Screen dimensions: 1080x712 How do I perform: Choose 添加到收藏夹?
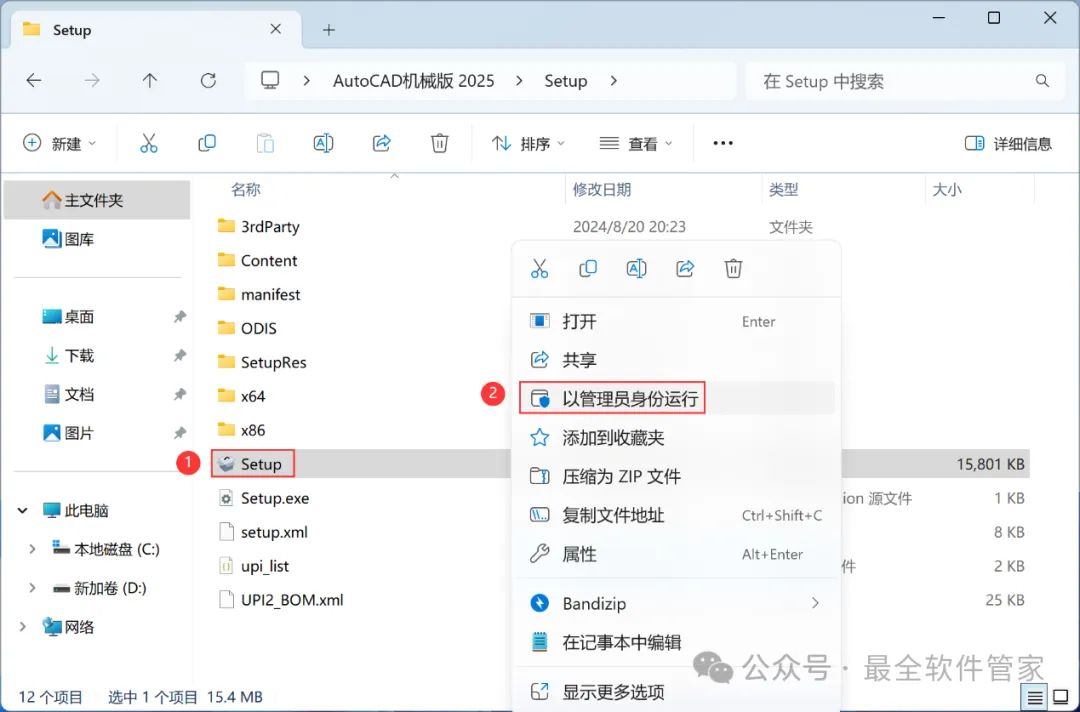point(675,437)
